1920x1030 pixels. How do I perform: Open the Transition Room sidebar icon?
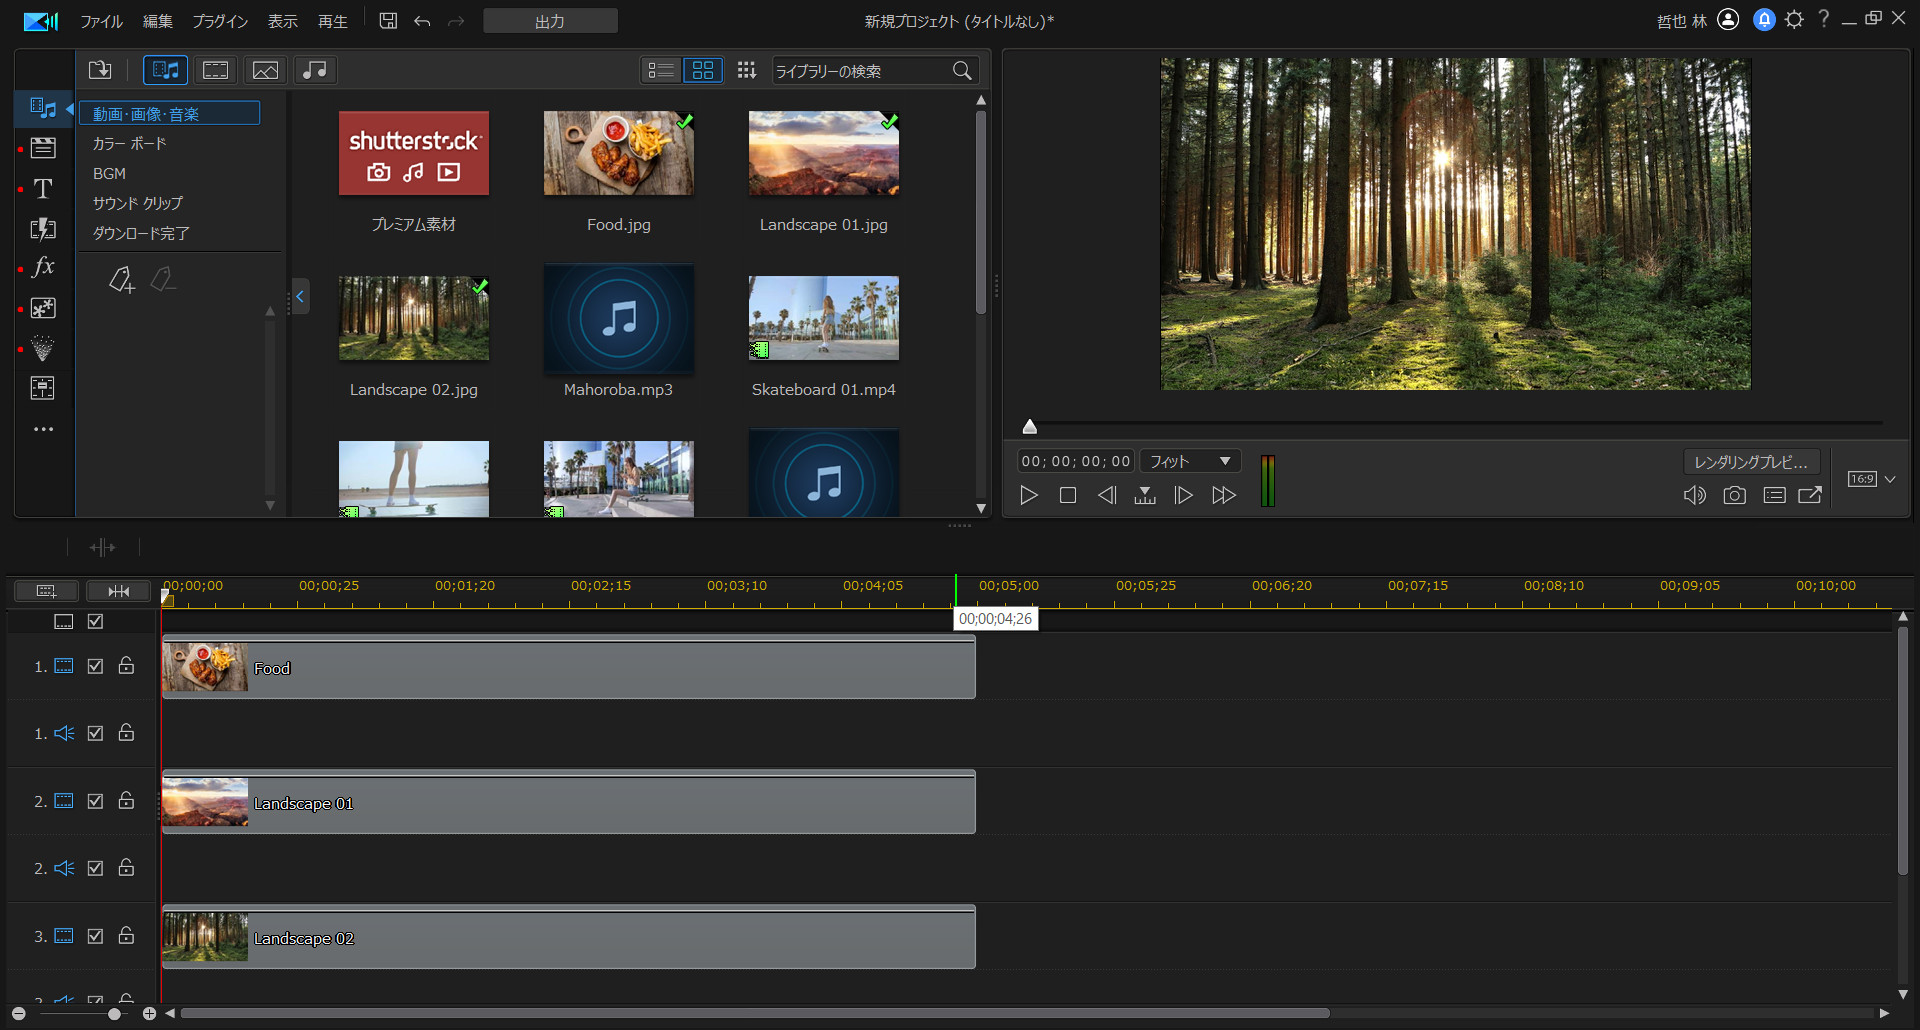(43, 228)
